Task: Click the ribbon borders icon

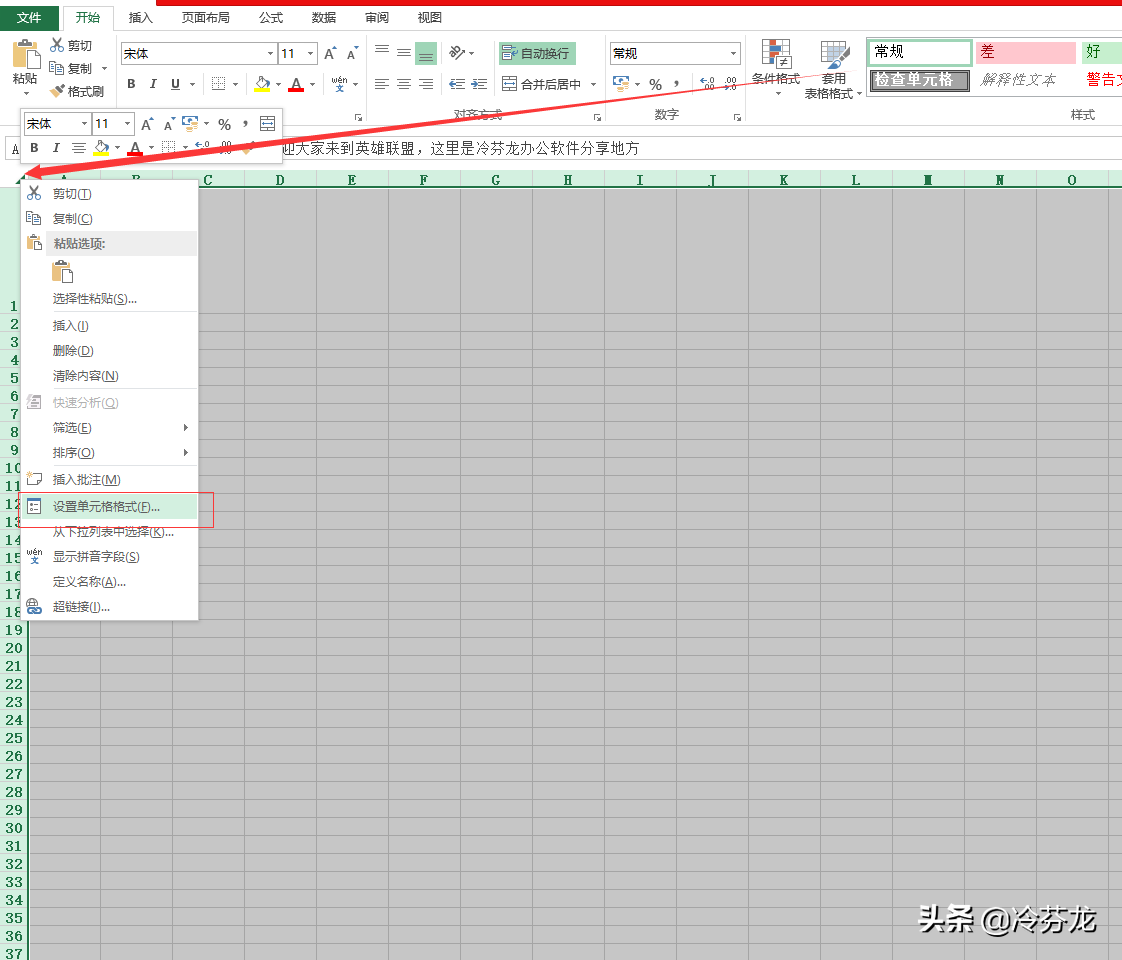Action: (x=219, y=84)
